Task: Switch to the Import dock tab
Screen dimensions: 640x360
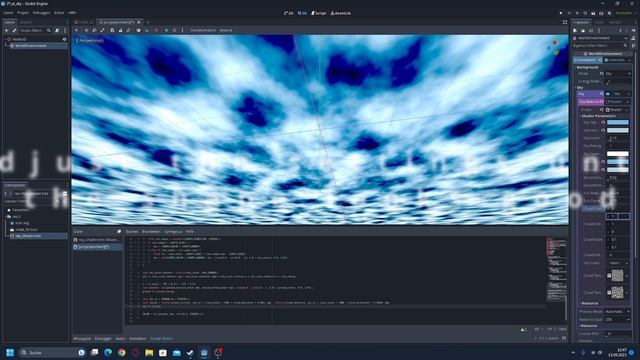Action: pos(26,22)
